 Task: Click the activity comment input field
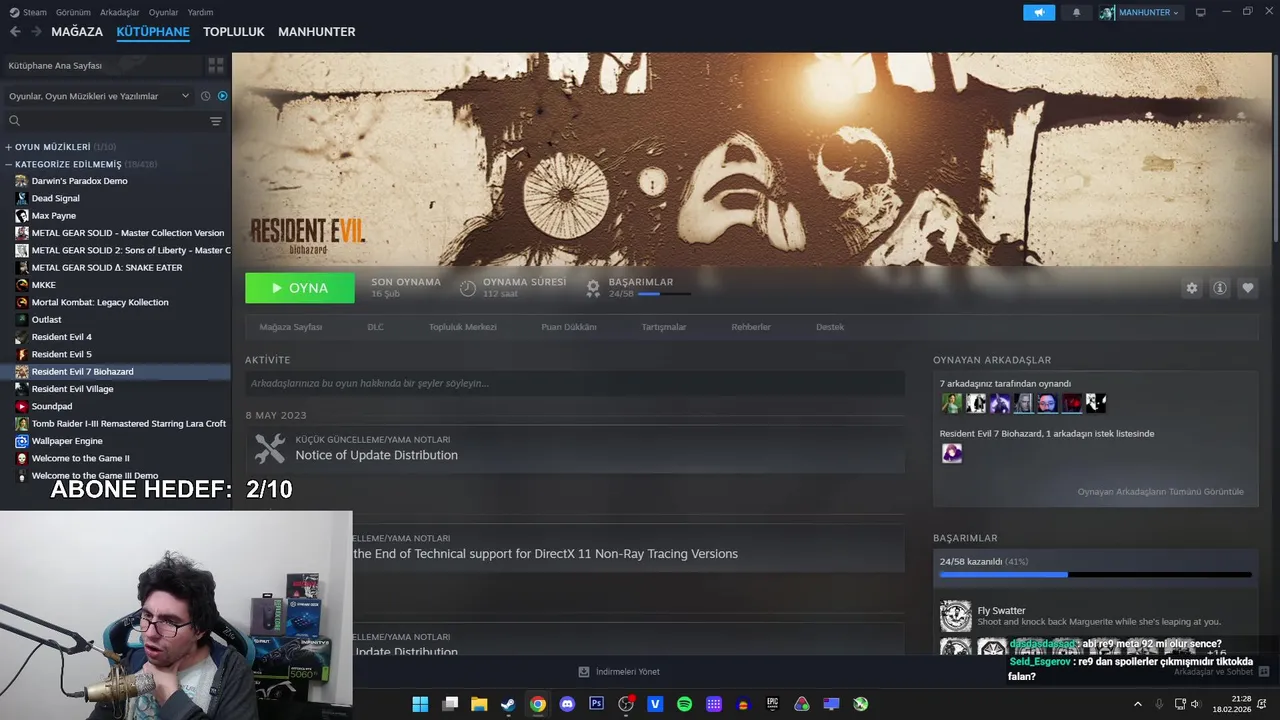click(x=575, y=383)
